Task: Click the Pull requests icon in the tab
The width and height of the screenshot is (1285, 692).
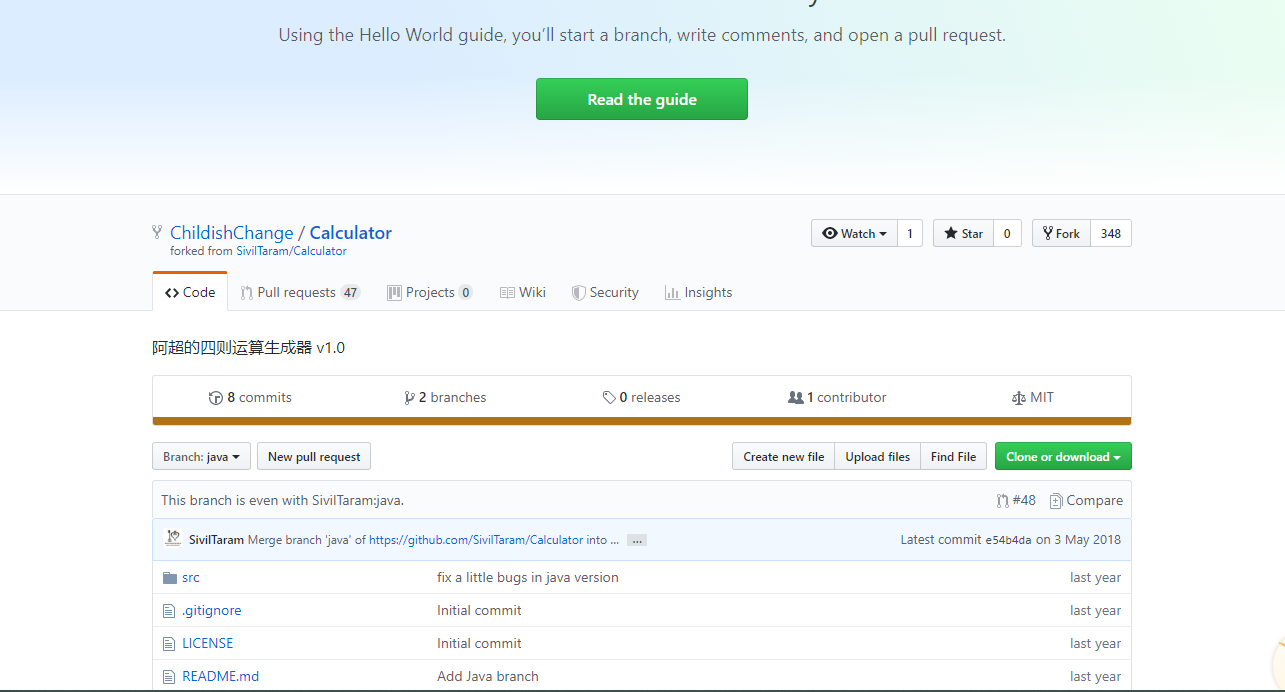Action: (246, 292)
